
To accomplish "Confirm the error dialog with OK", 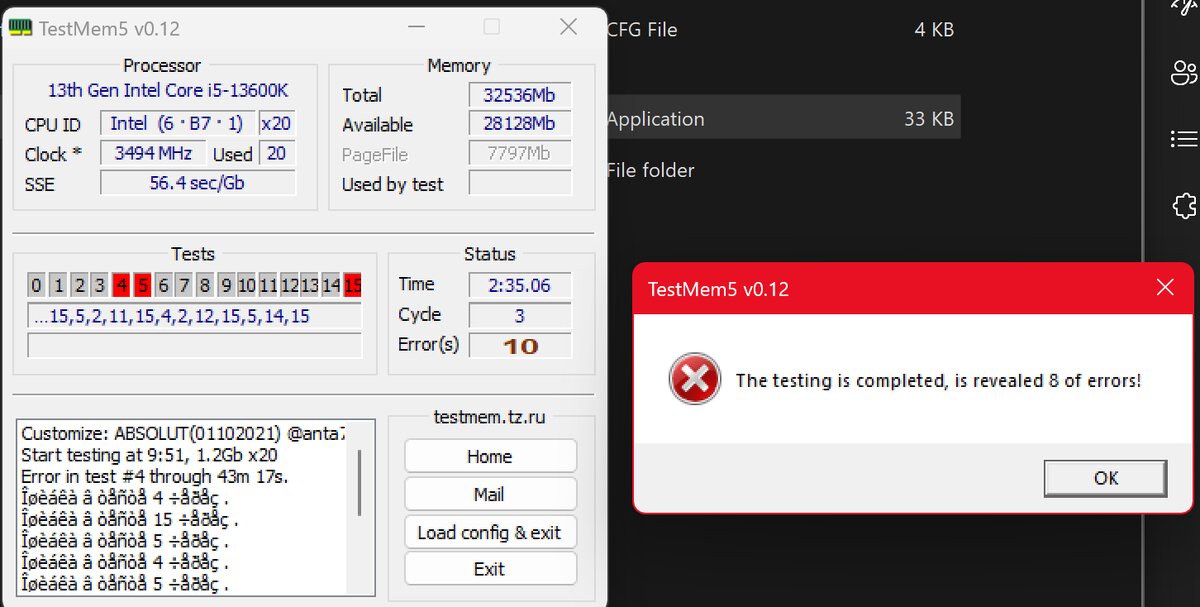I will coord(1105,477).
